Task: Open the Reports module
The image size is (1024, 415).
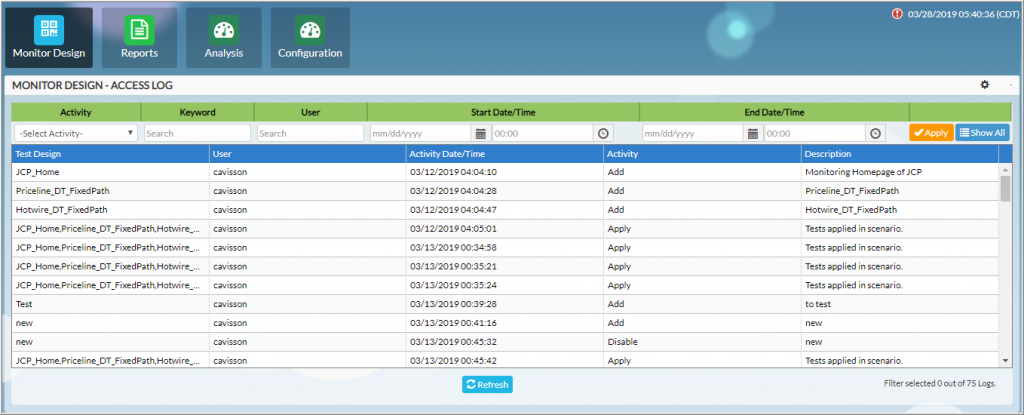Action: 139,38
